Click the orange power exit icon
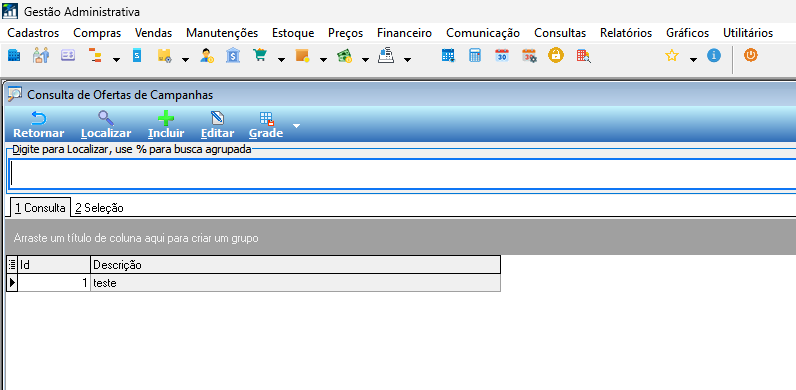 [x=751, y=55]
